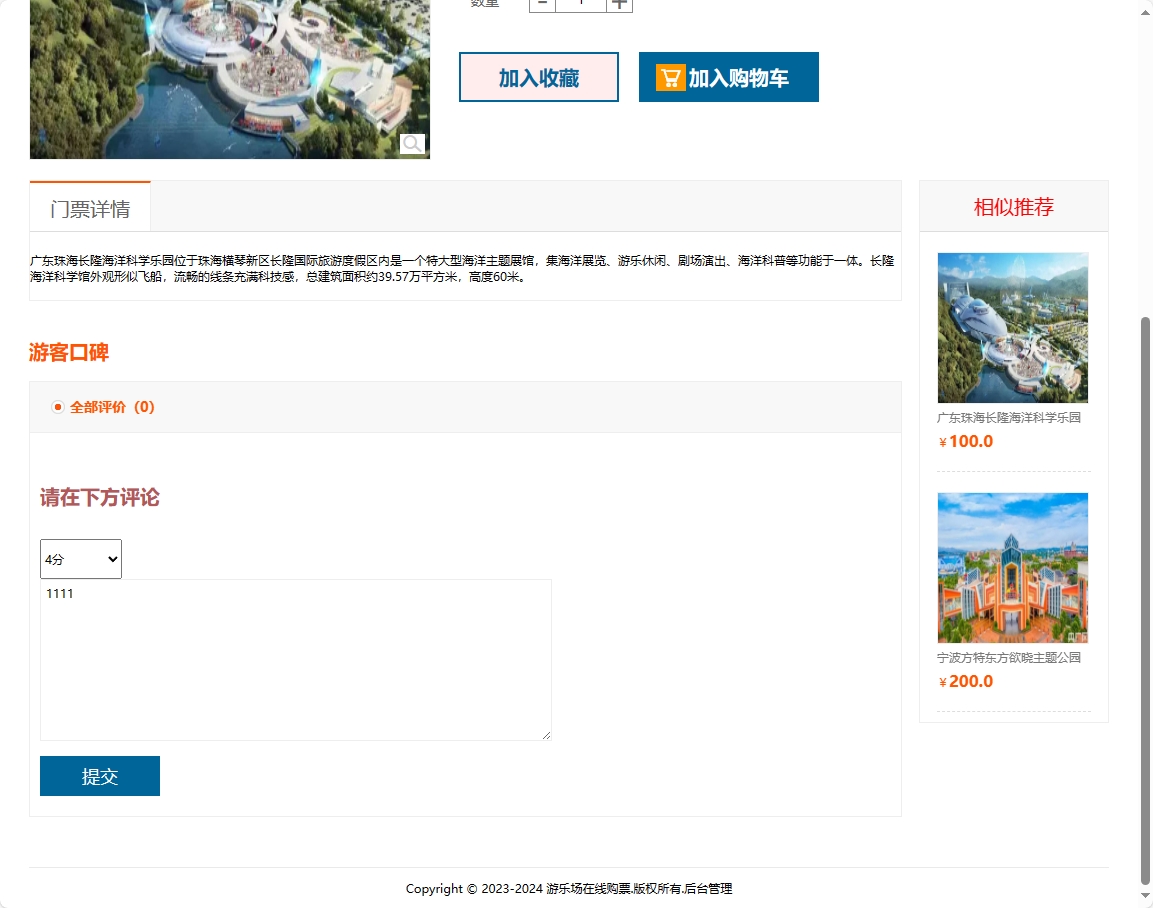This screenshot has height=908, width=1153.
Task: Click the ¥100.0 price label
Action: [x=965, y=441]
